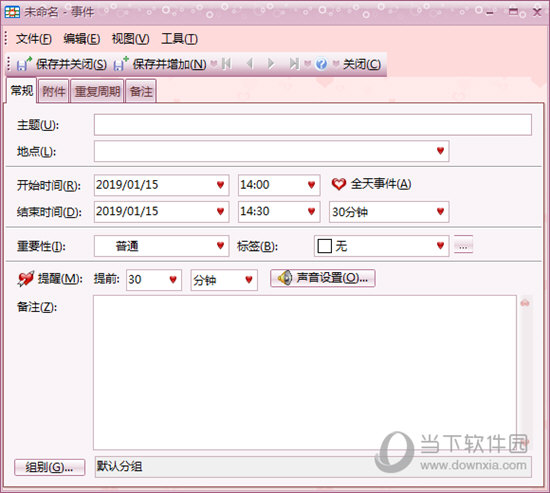Open help question-mark icon in toolbar

point(321,64)
